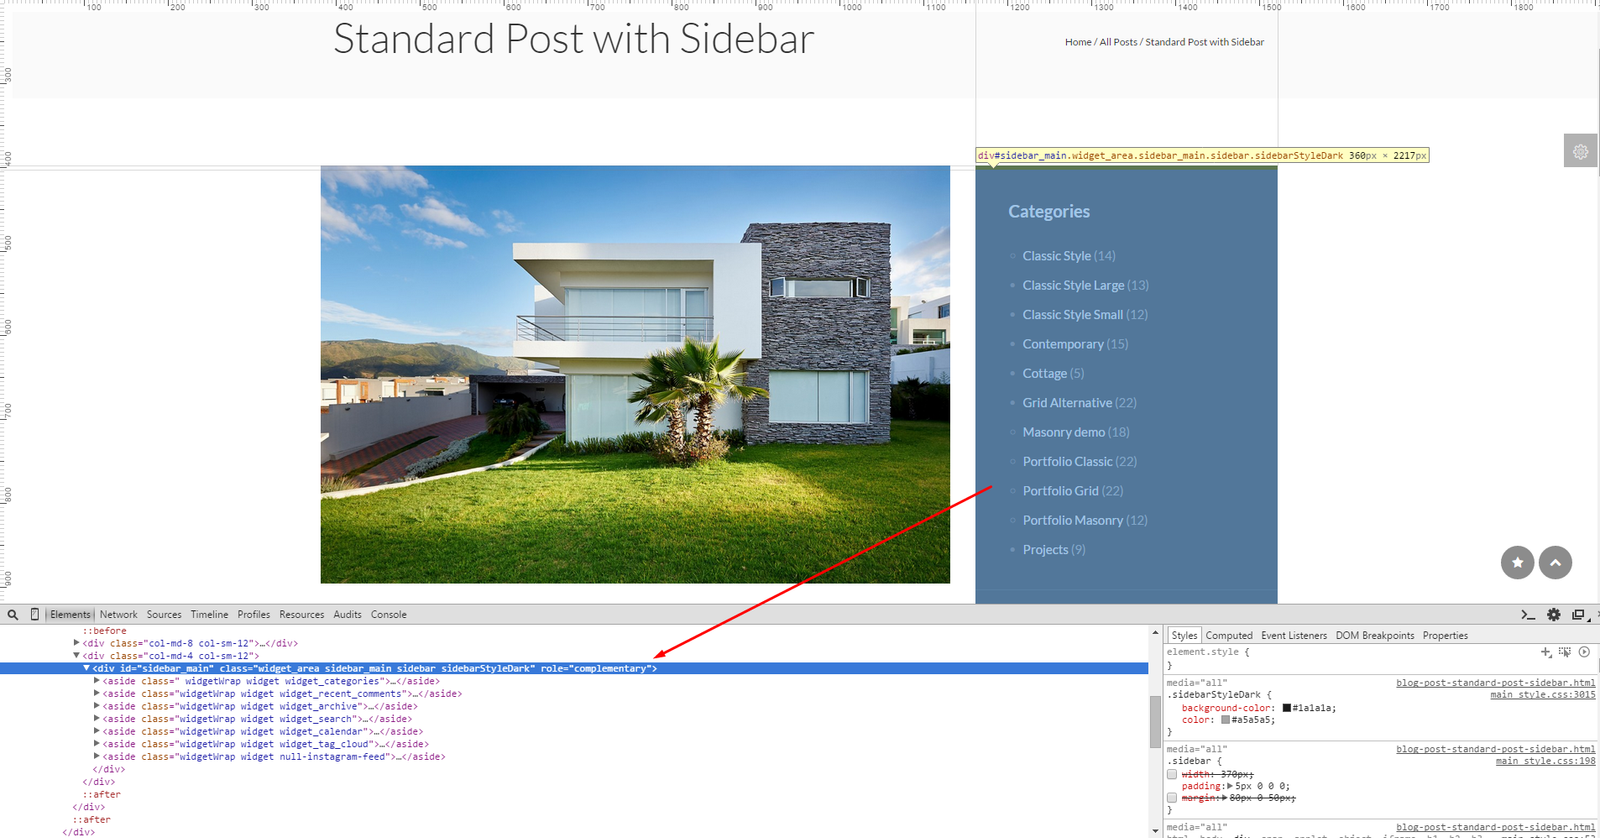The width and height of the screenshot is (1600, 838).
Task: Click the background-color #1a1a1a swatch
Action: coord(1287,708)
